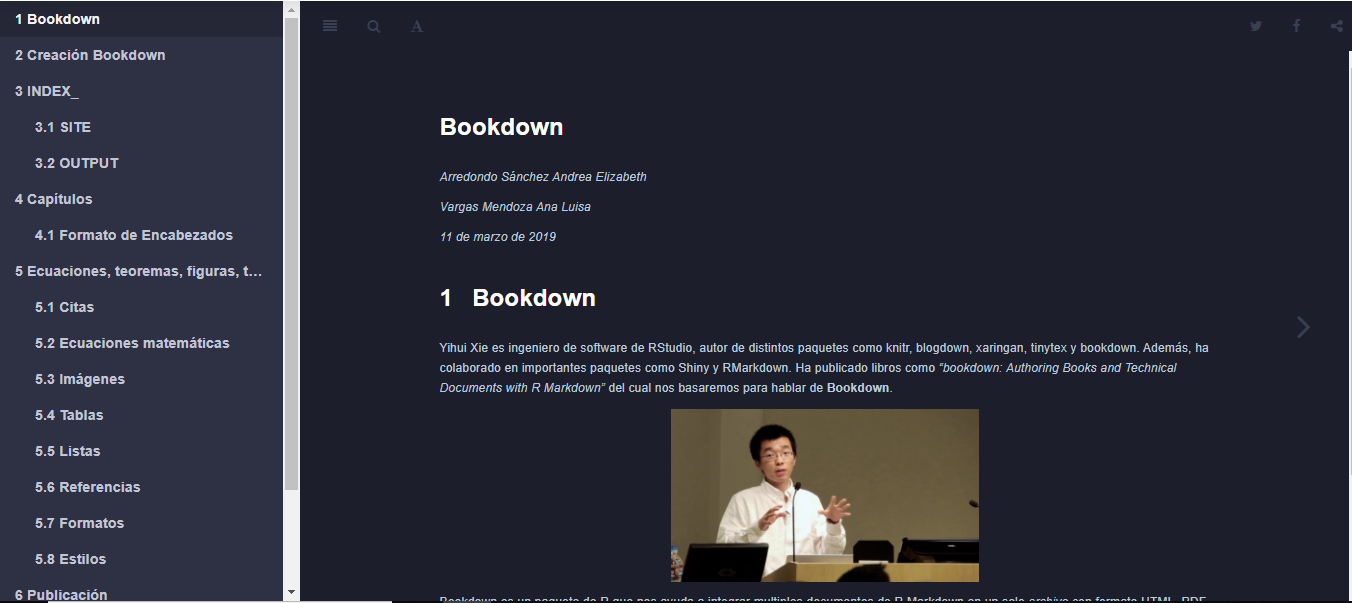Toggle the sidebar with the hamburger icon
Image resolution: width=1352 pixels, height=603 pixels.
pyautogui.click(x=330, y=26)
